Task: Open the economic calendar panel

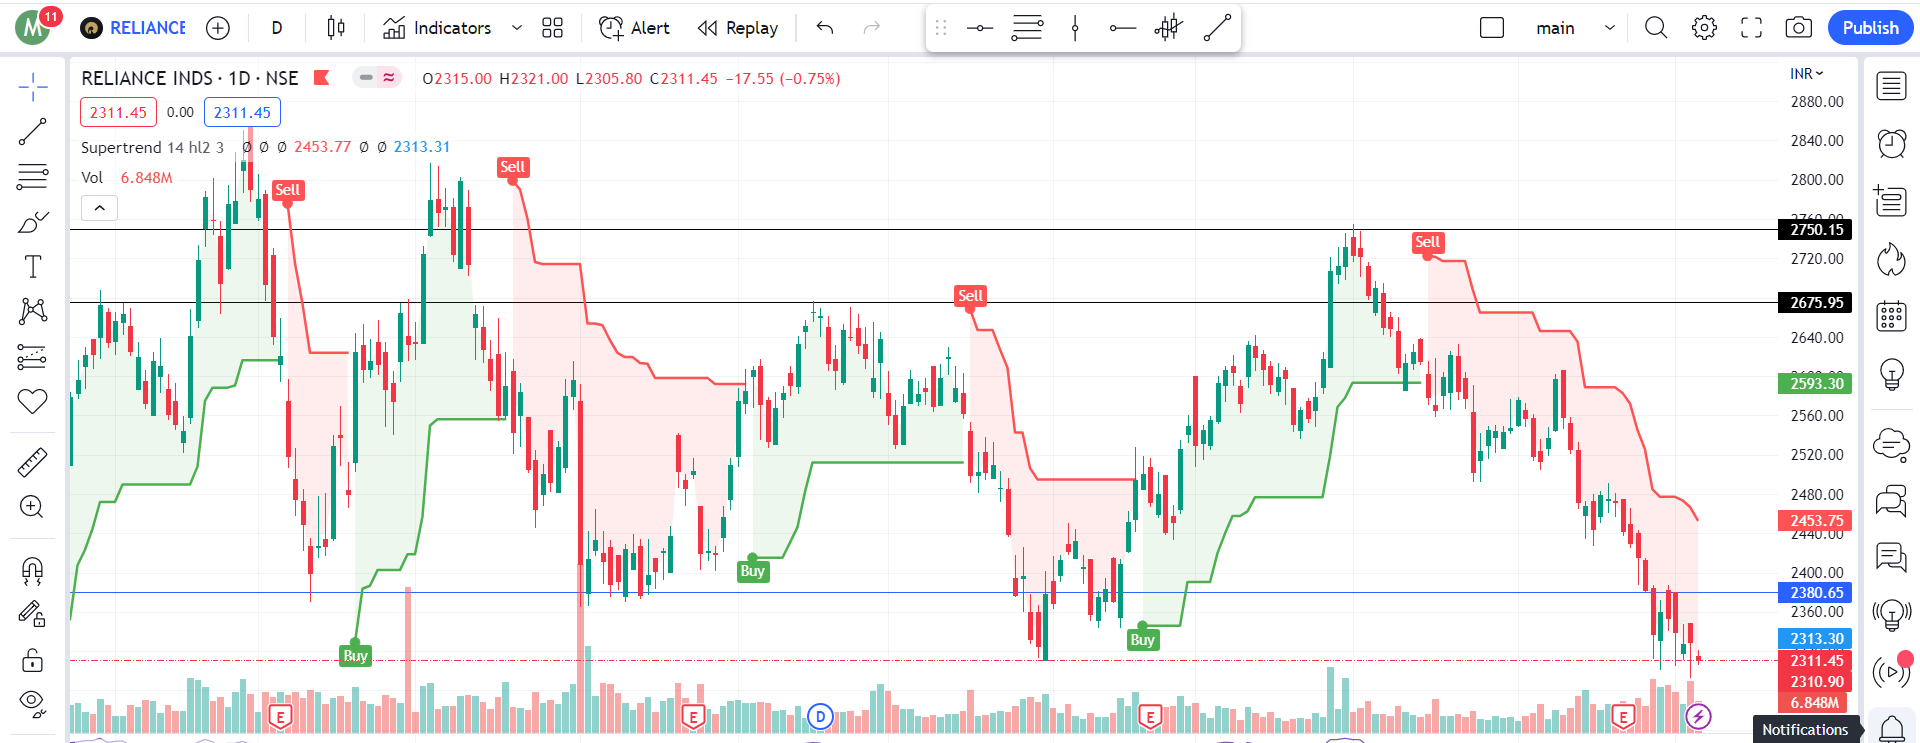Action: [x=1891, y=316]
